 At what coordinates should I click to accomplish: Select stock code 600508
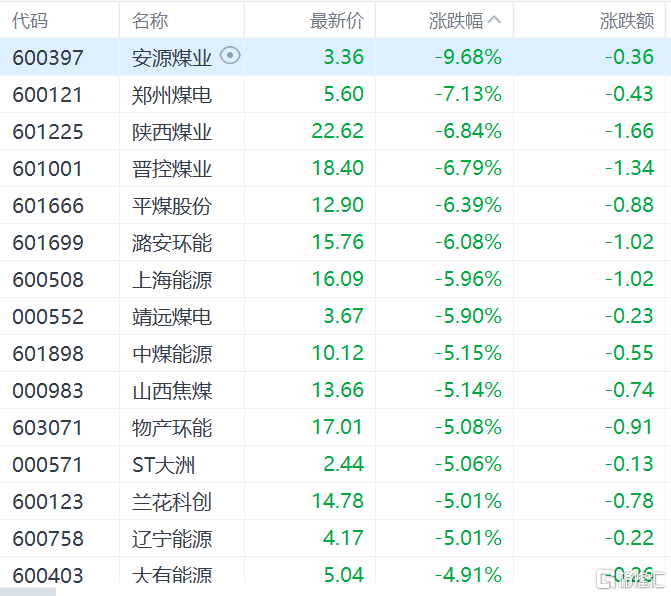pyautogui.click(x=48, y=280)
